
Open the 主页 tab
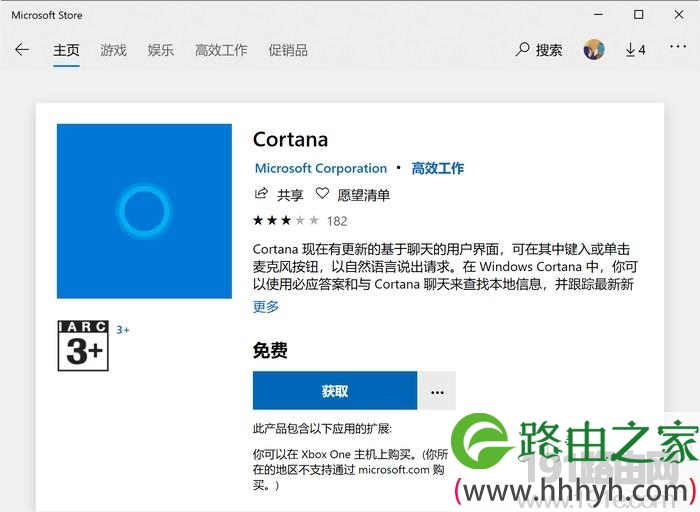tap(66, 50)
